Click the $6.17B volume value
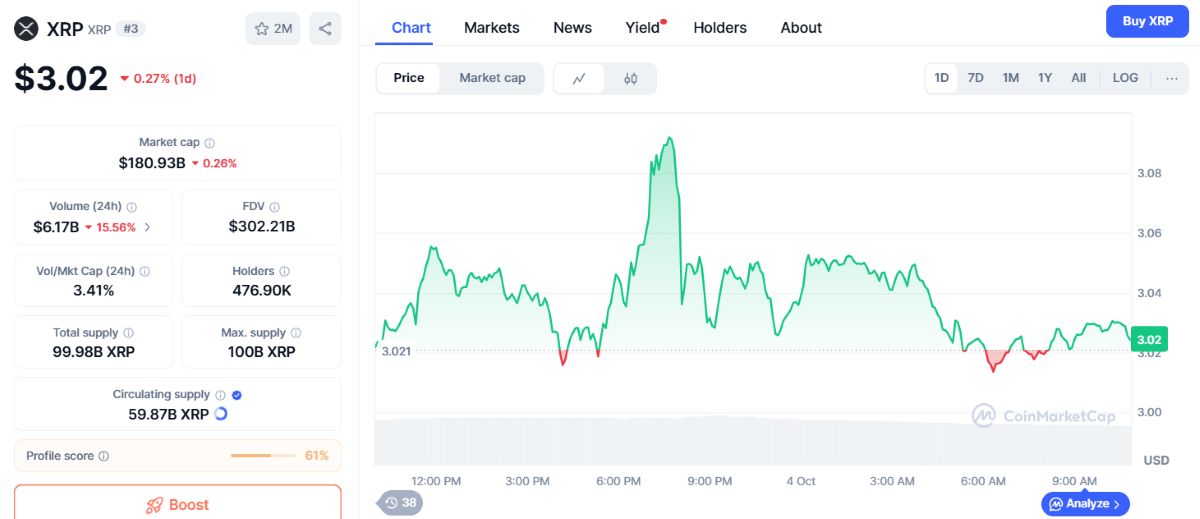This screenshot has width=1200, height=519. (56, 227)
